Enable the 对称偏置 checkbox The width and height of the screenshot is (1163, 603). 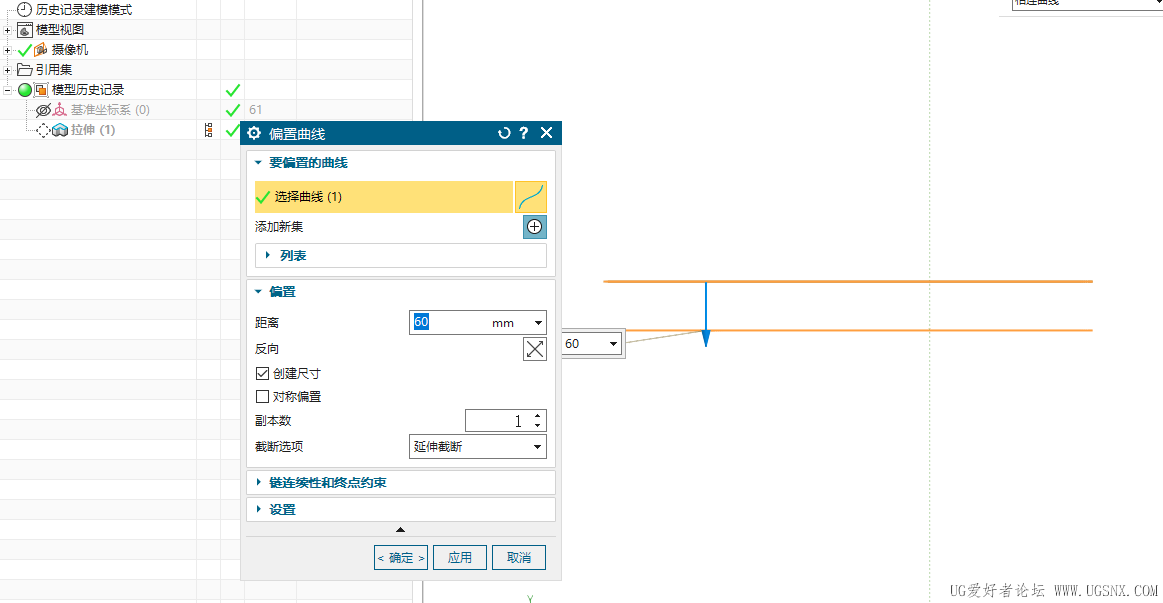click(262, 397)
